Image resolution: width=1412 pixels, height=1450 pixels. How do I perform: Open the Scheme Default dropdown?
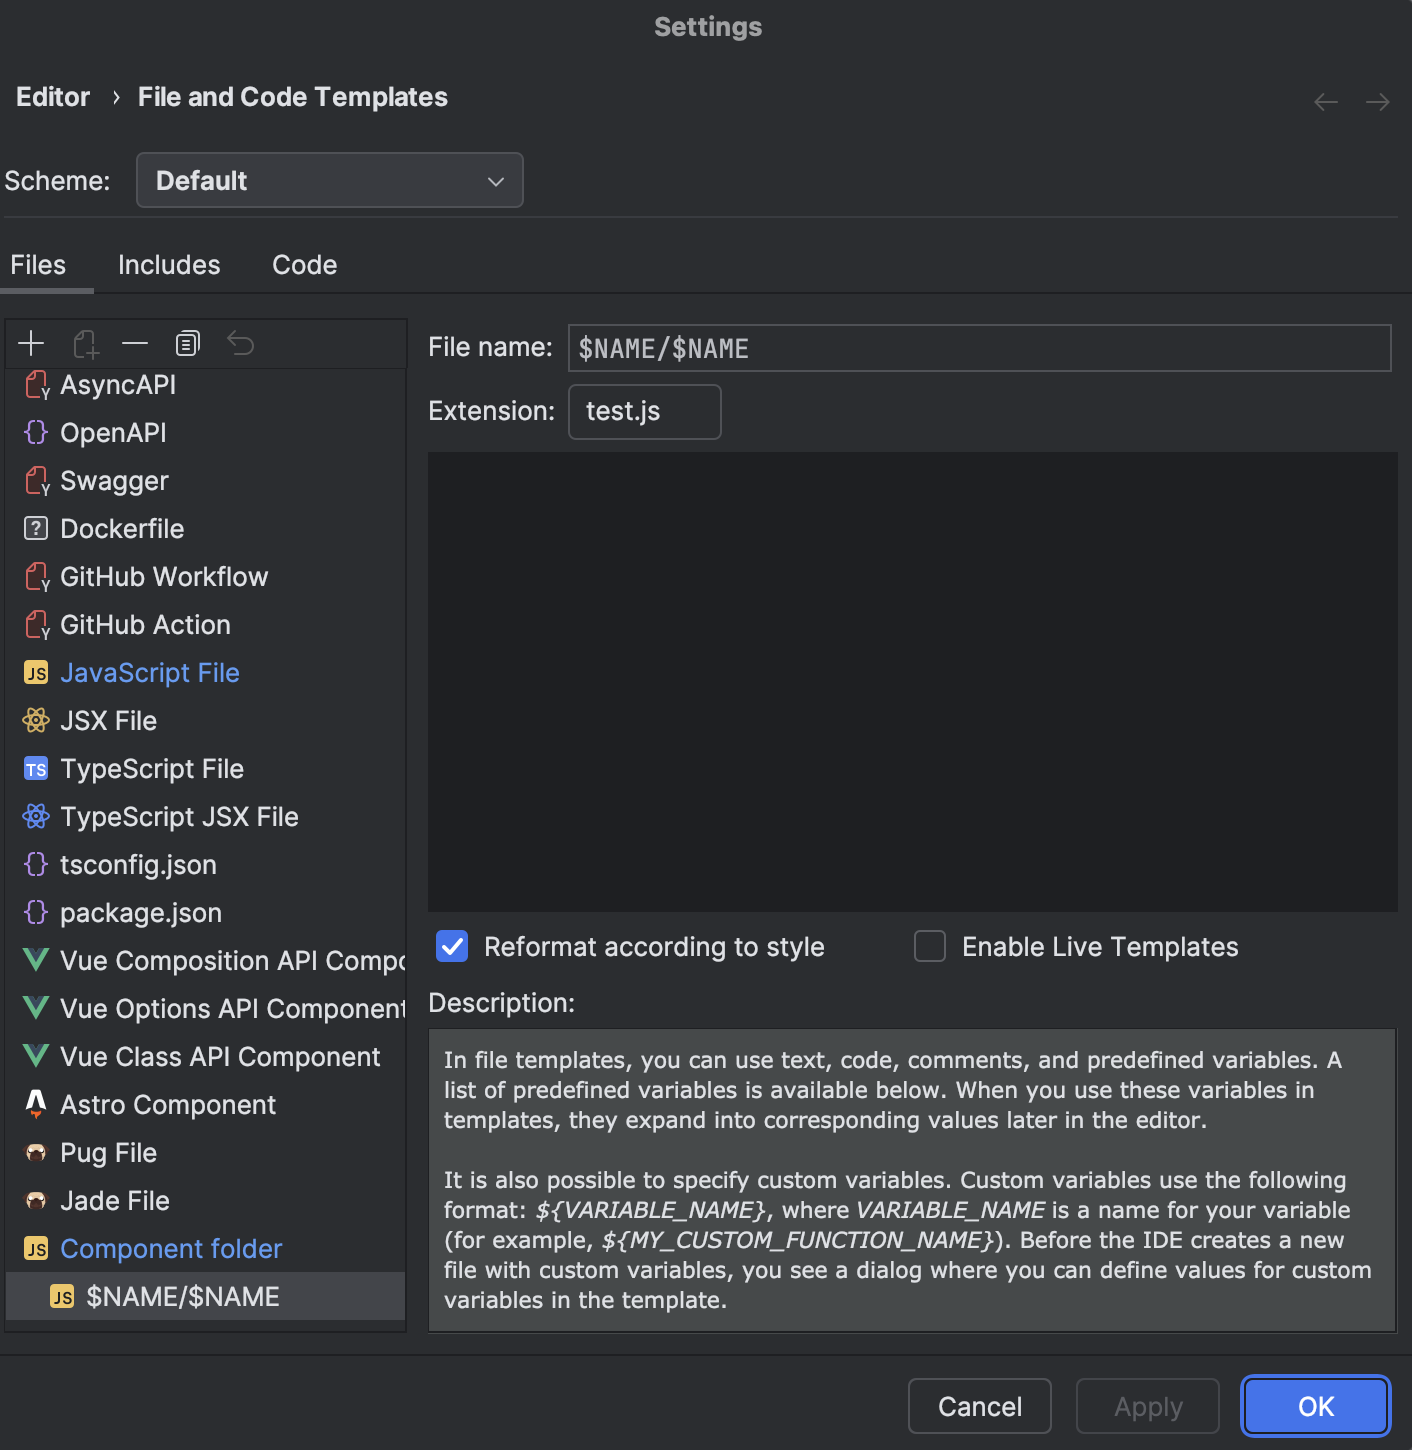pyautogui.click(x=330, y=180)
